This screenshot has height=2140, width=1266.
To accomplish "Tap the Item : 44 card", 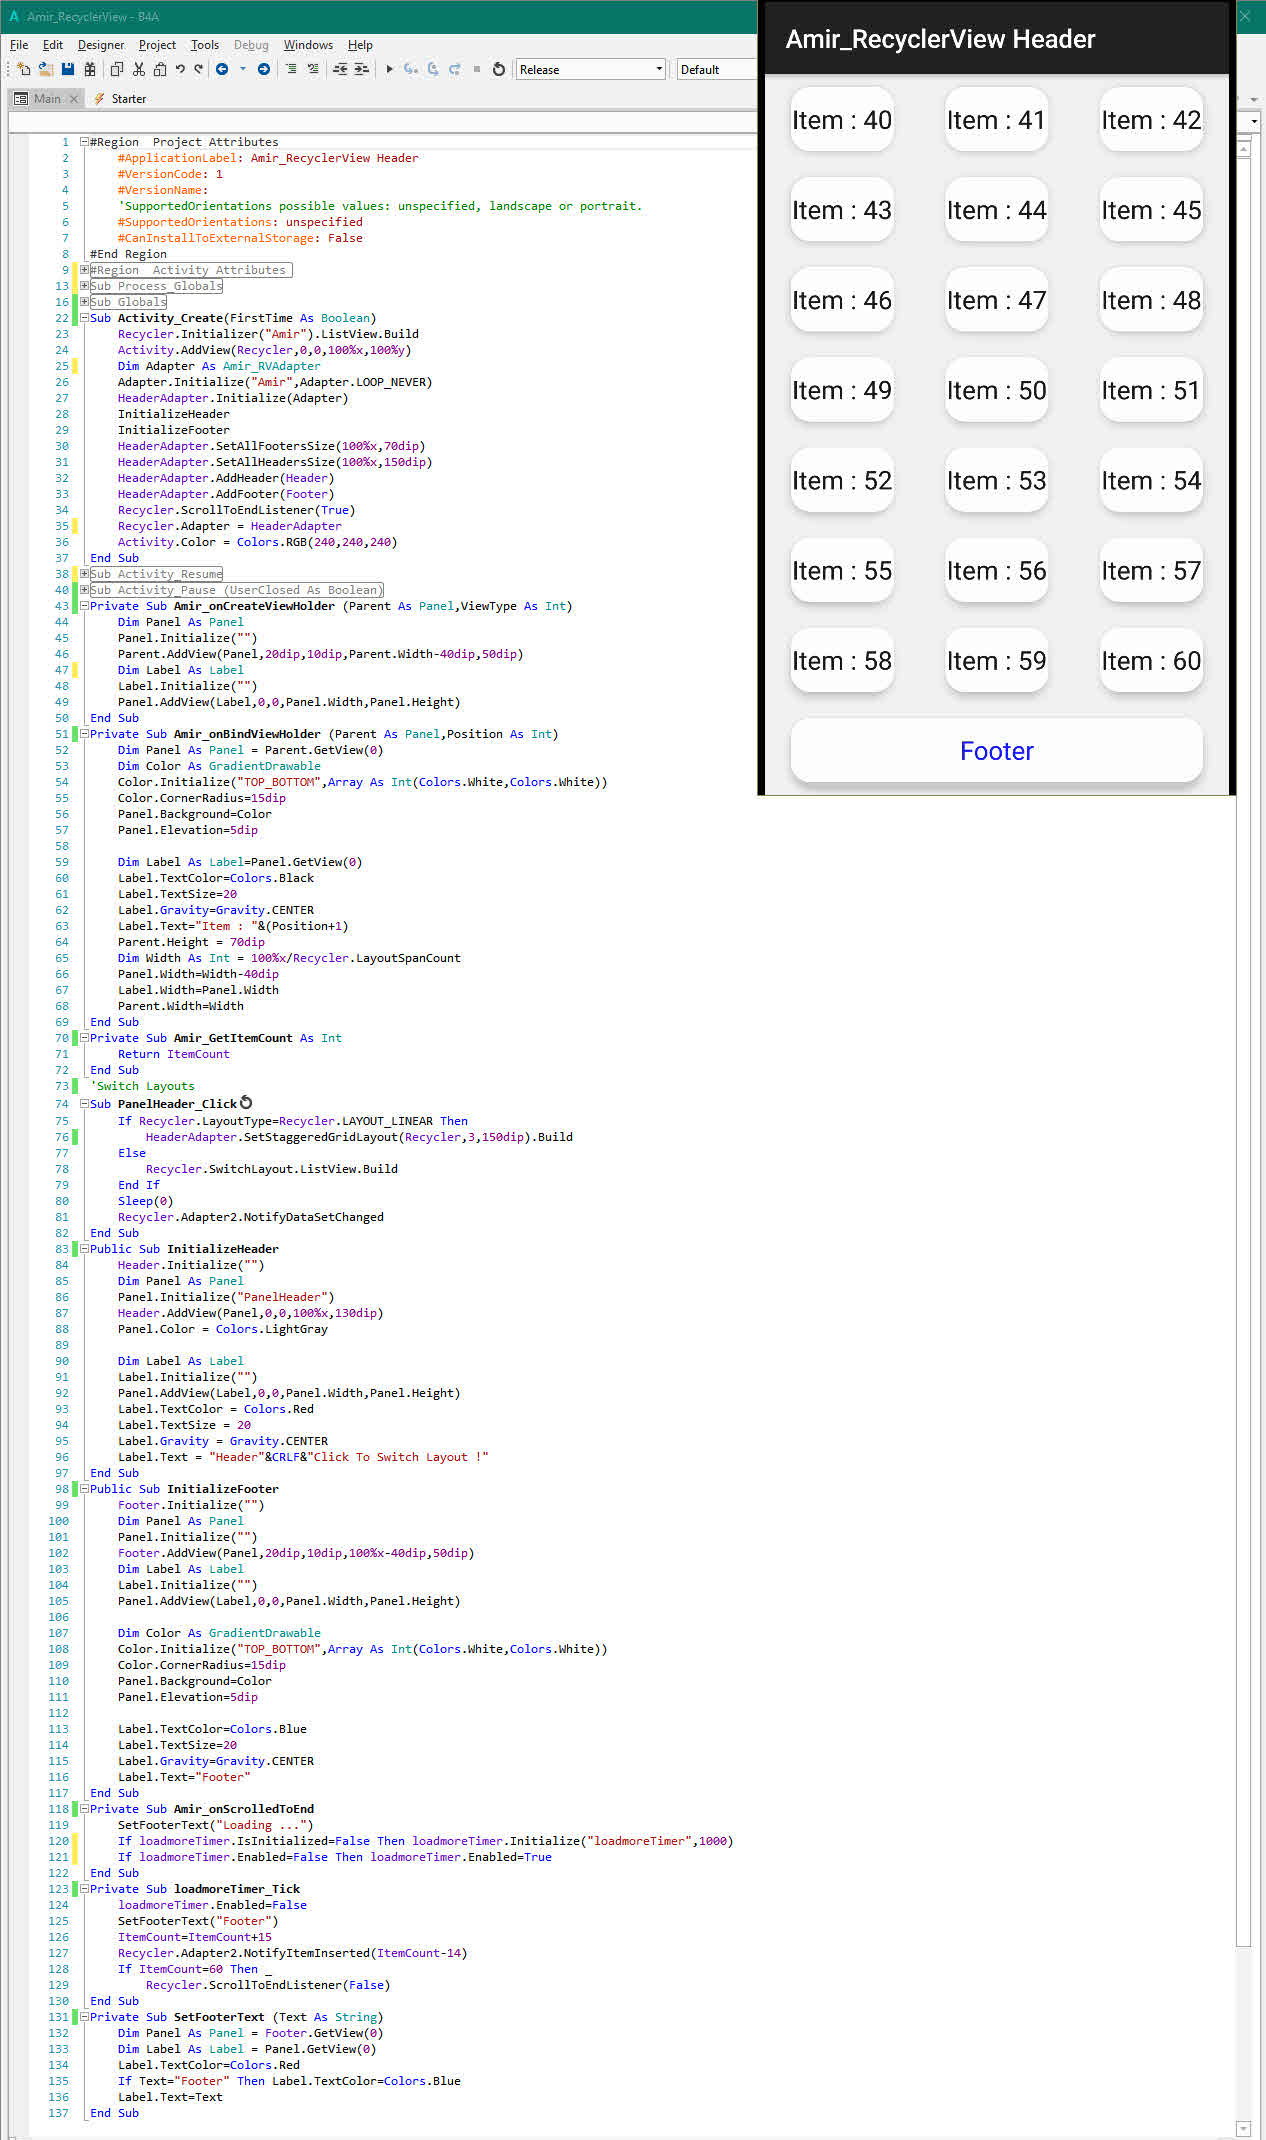I will [997, 210].
